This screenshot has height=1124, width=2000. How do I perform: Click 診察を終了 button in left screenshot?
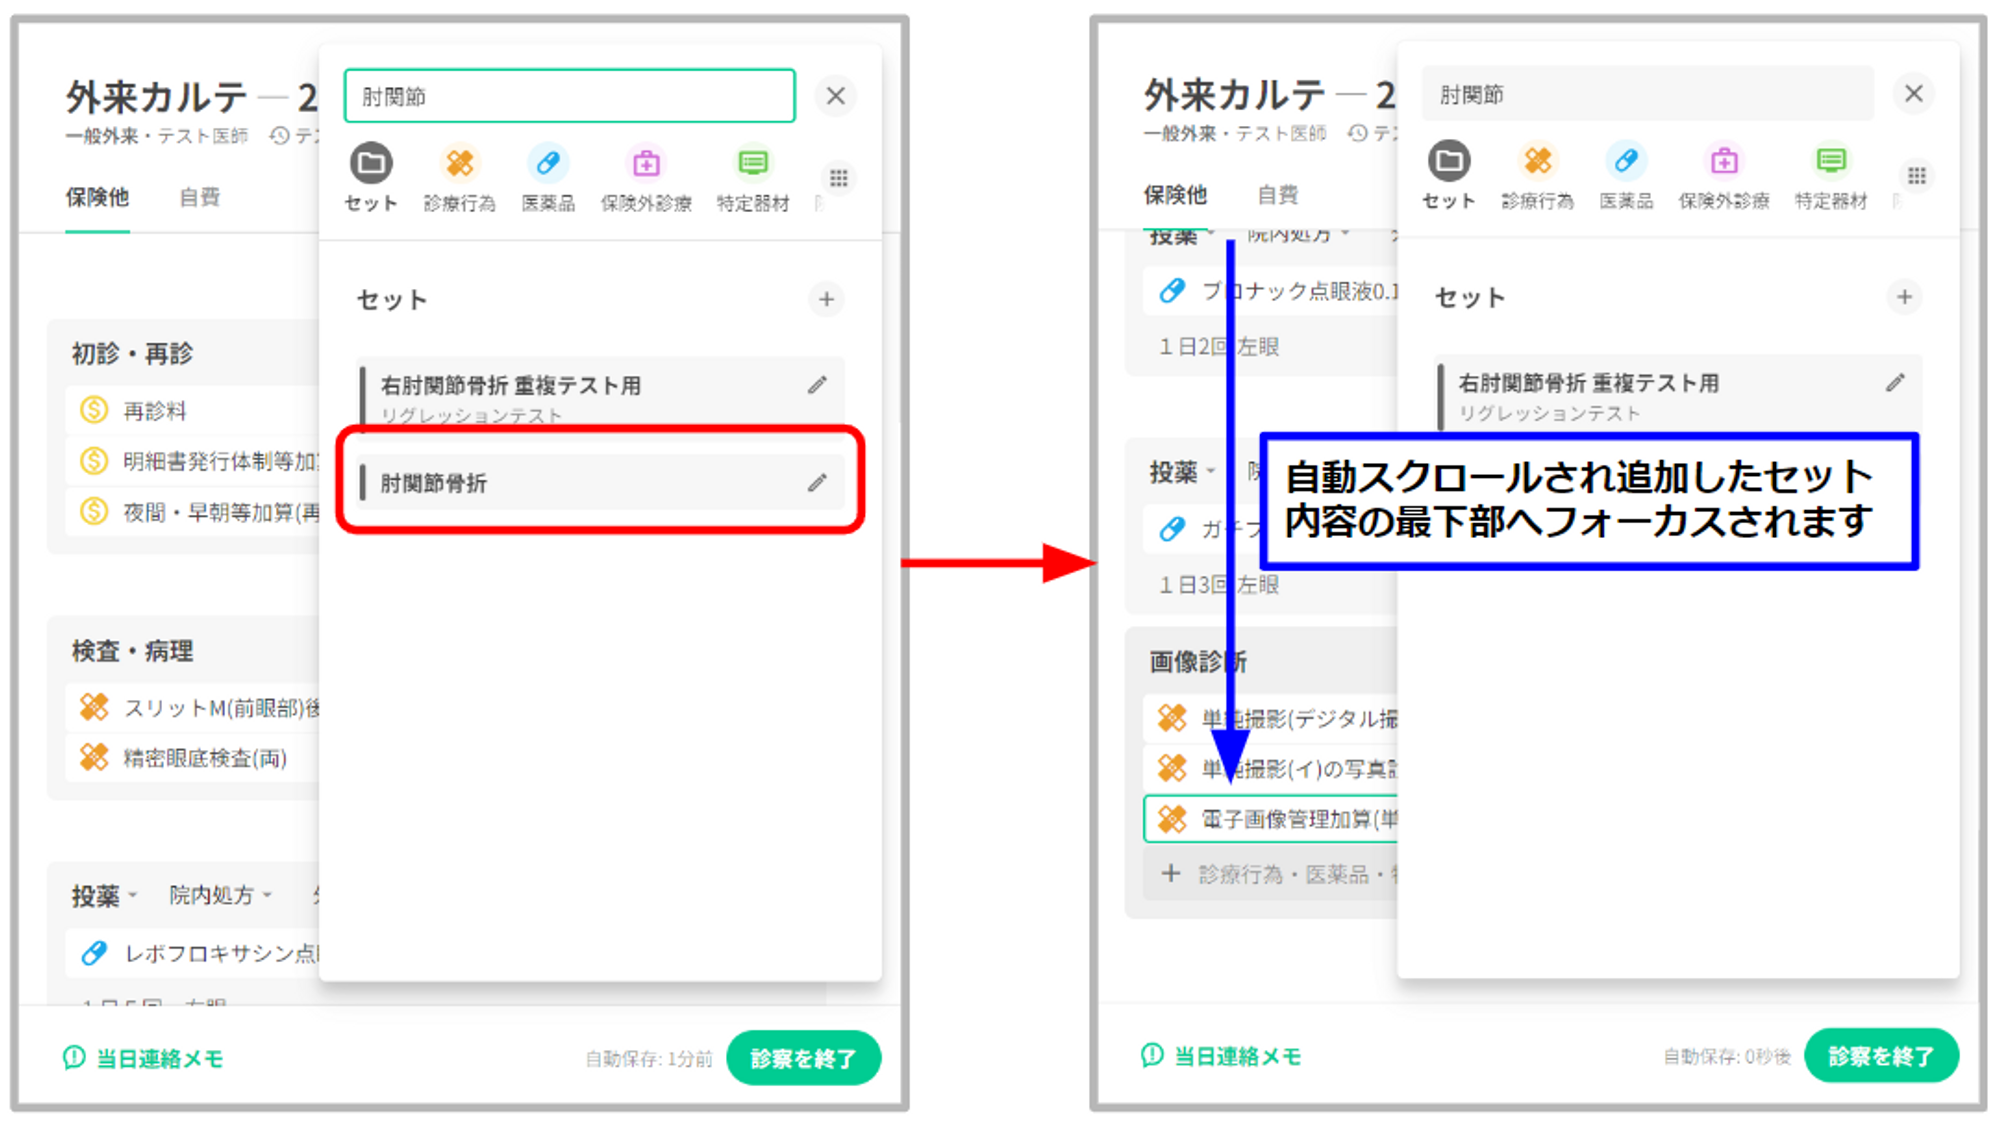pyautogui.click(x=803, y=1058)
